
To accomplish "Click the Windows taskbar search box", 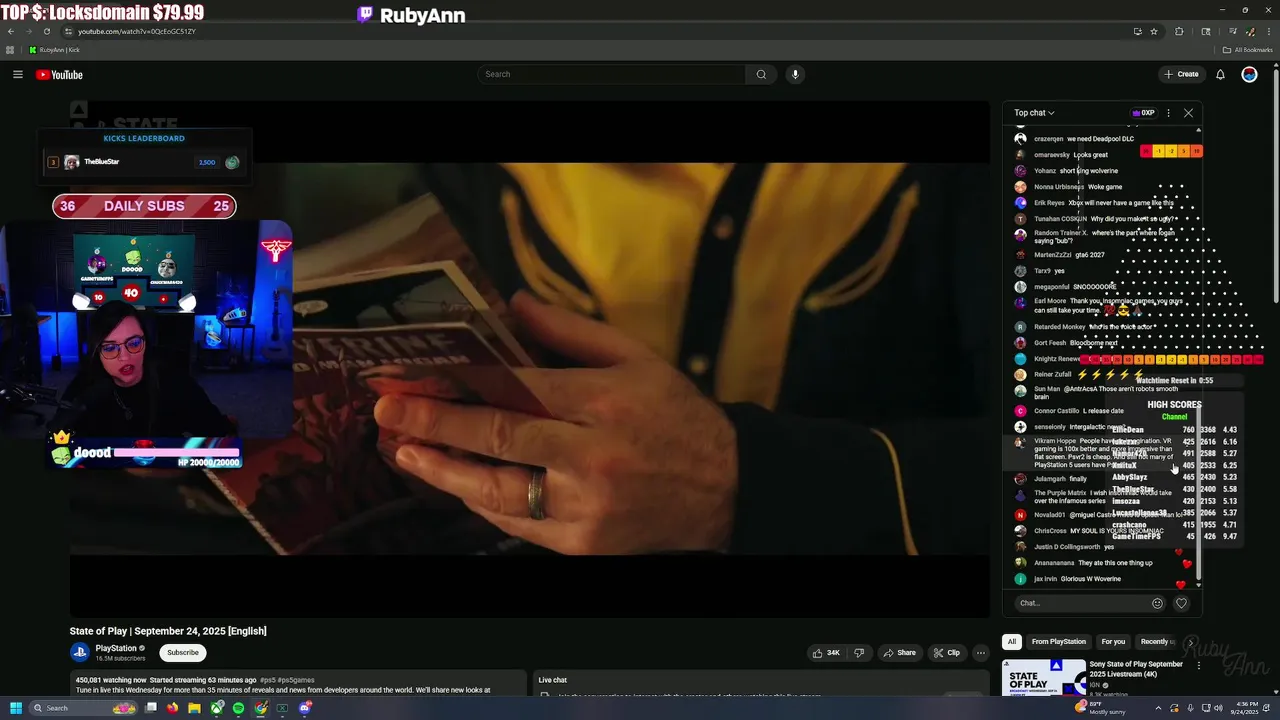I will (83, 708).
